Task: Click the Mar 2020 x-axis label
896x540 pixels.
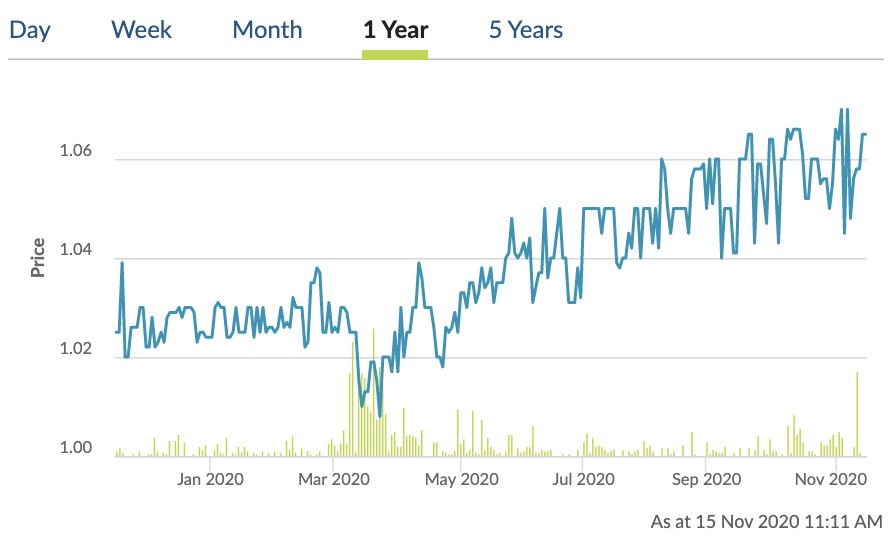Action: [335, 480]
